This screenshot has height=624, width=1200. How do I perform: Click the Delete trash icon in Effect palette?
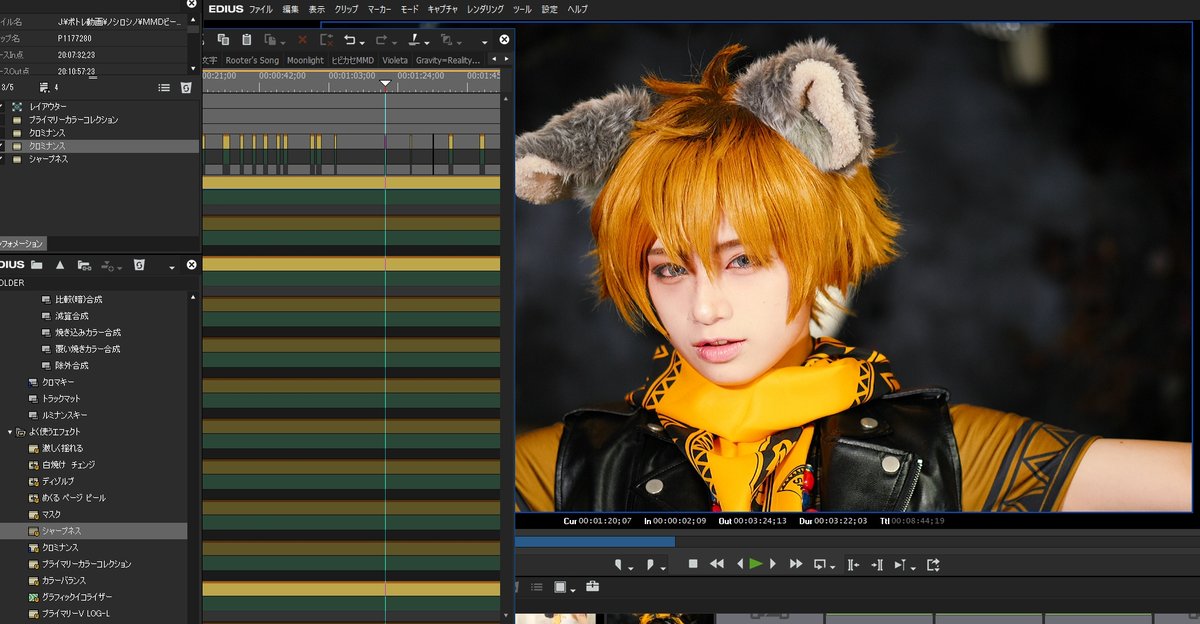point(138,265)
